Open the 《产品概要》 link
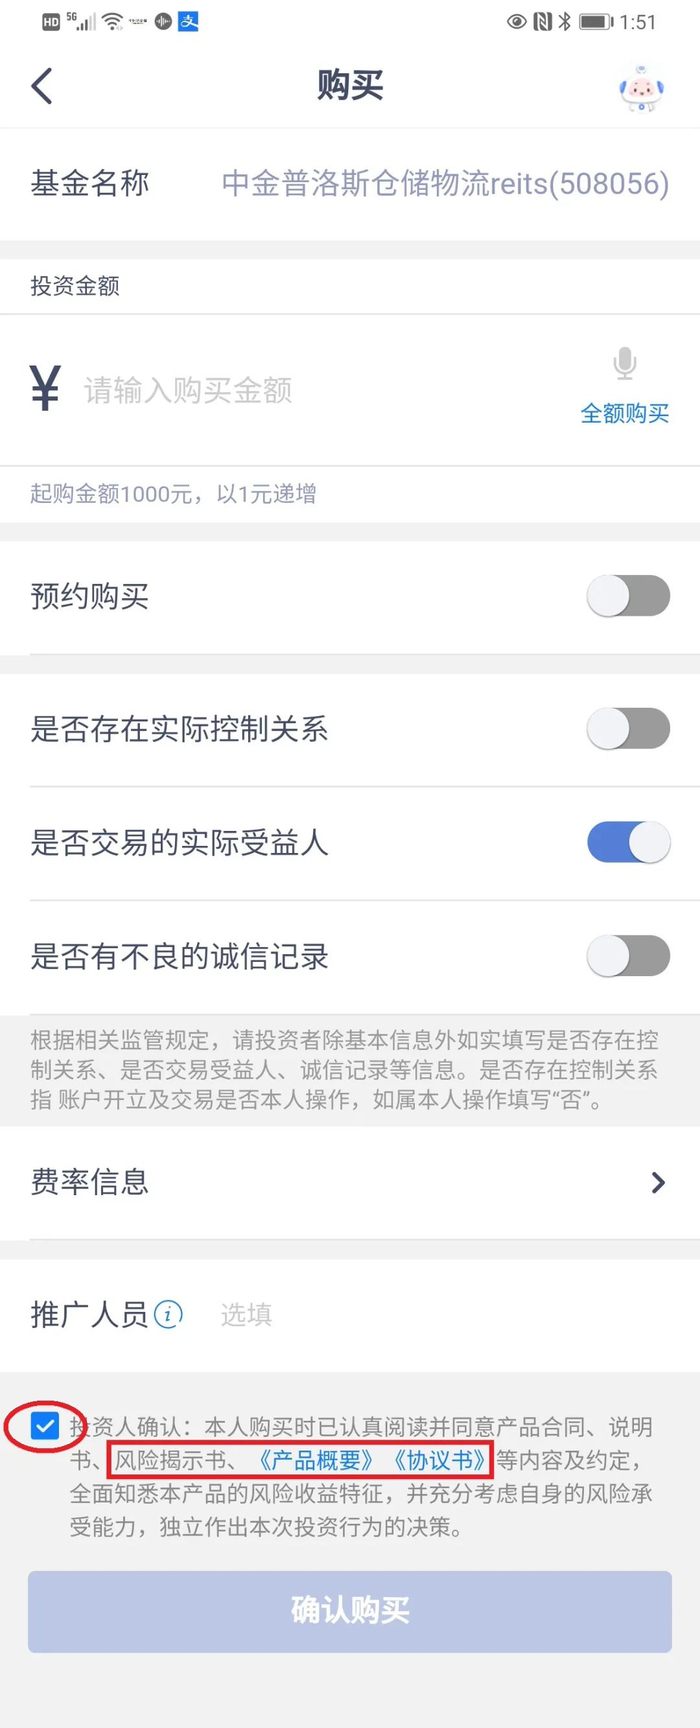 pos(316,1460)
